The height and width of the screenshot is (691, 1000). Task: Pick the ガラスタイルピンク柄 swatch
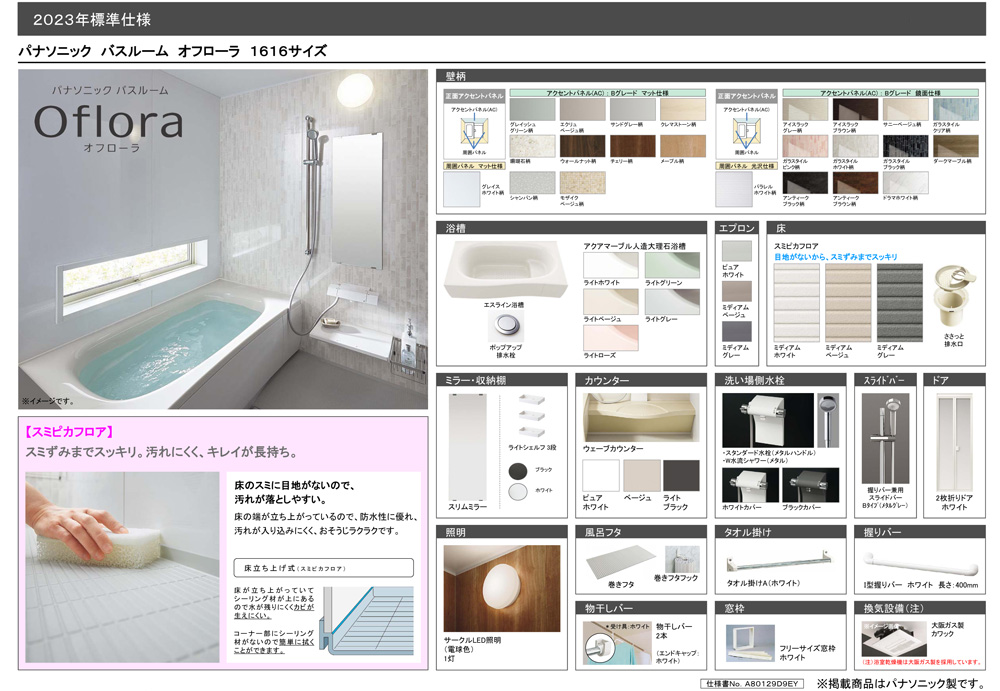805,146
